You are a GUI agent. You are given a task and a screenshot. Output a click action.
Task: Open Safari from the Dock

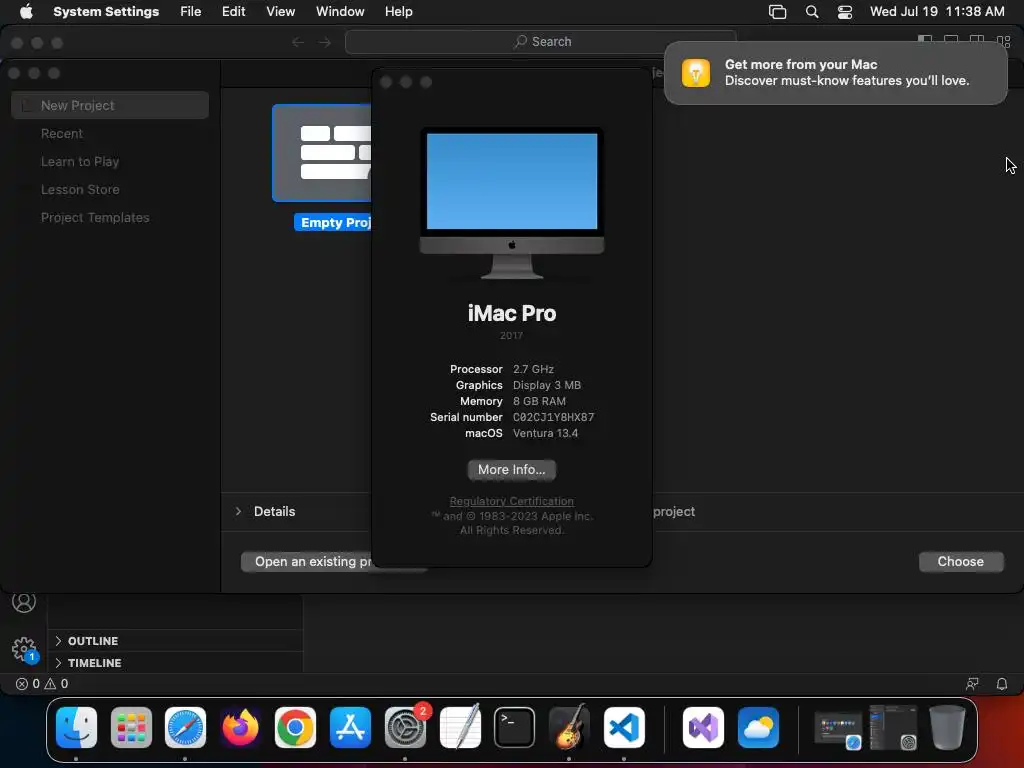point(185,728)
